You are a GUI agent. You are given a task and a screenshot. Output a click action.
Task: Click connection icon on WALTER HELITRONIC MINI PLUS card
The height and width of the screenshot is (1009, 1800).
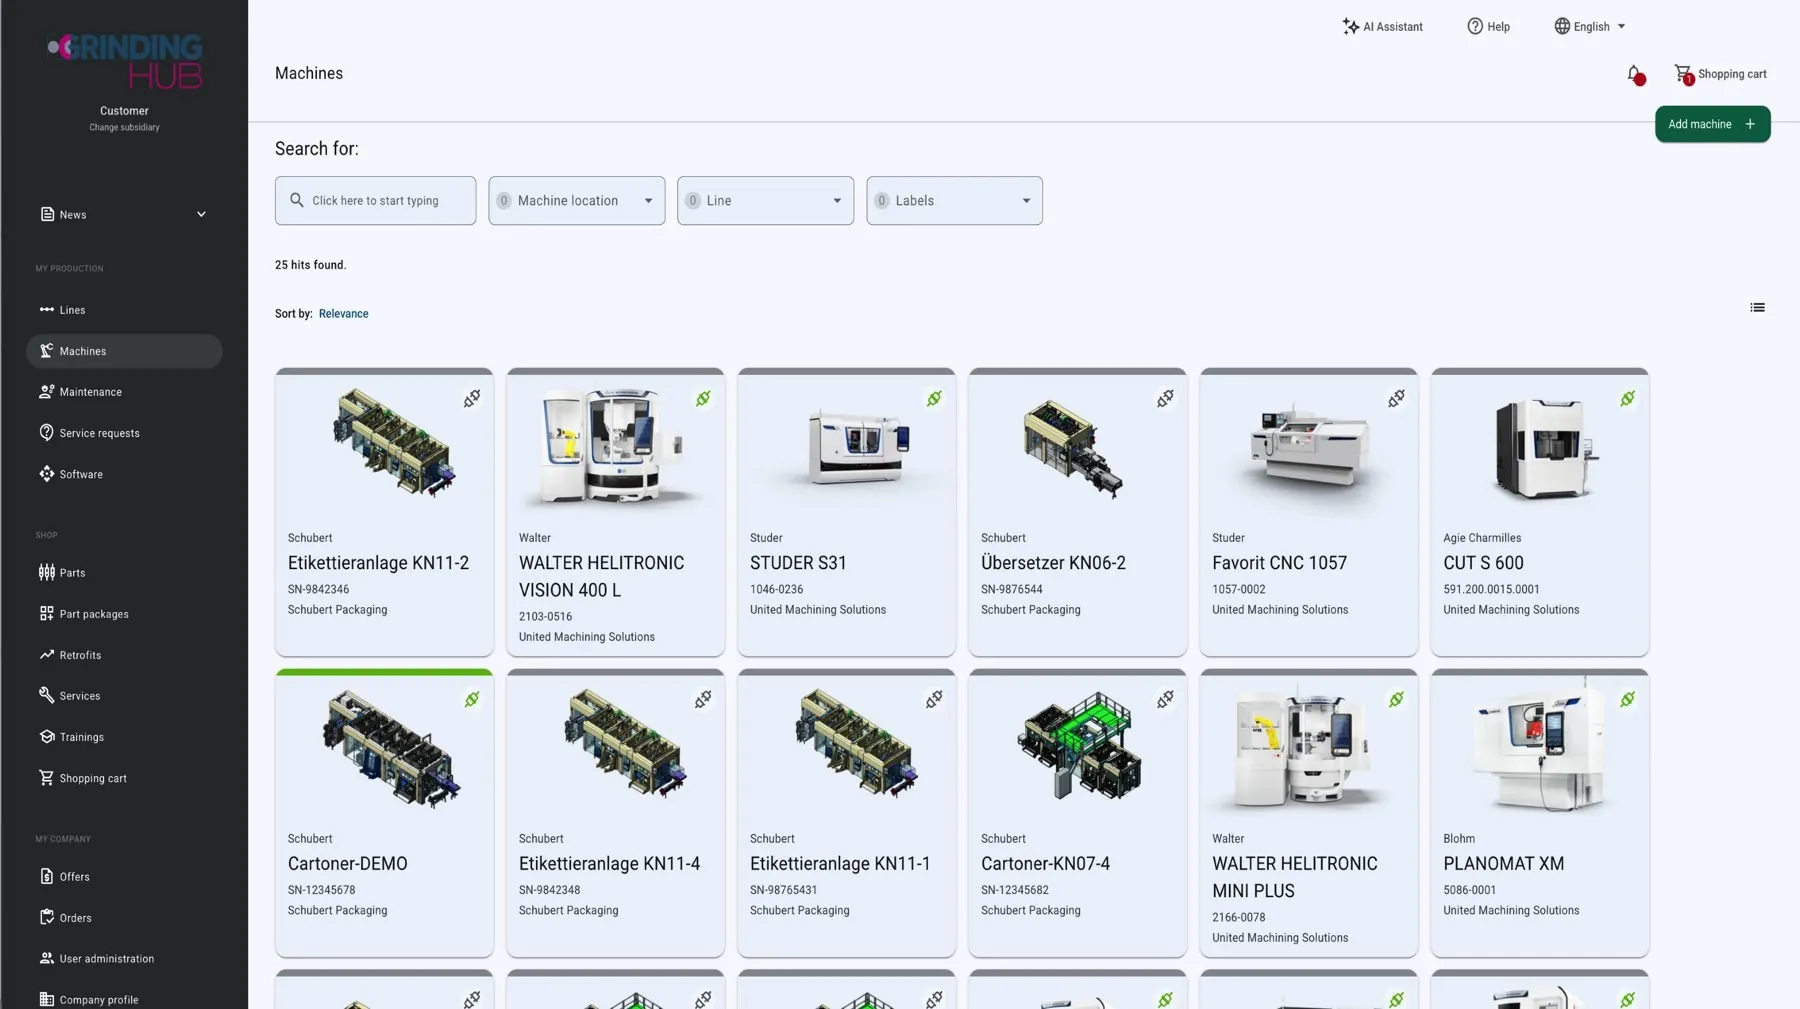click(1396, 699)
